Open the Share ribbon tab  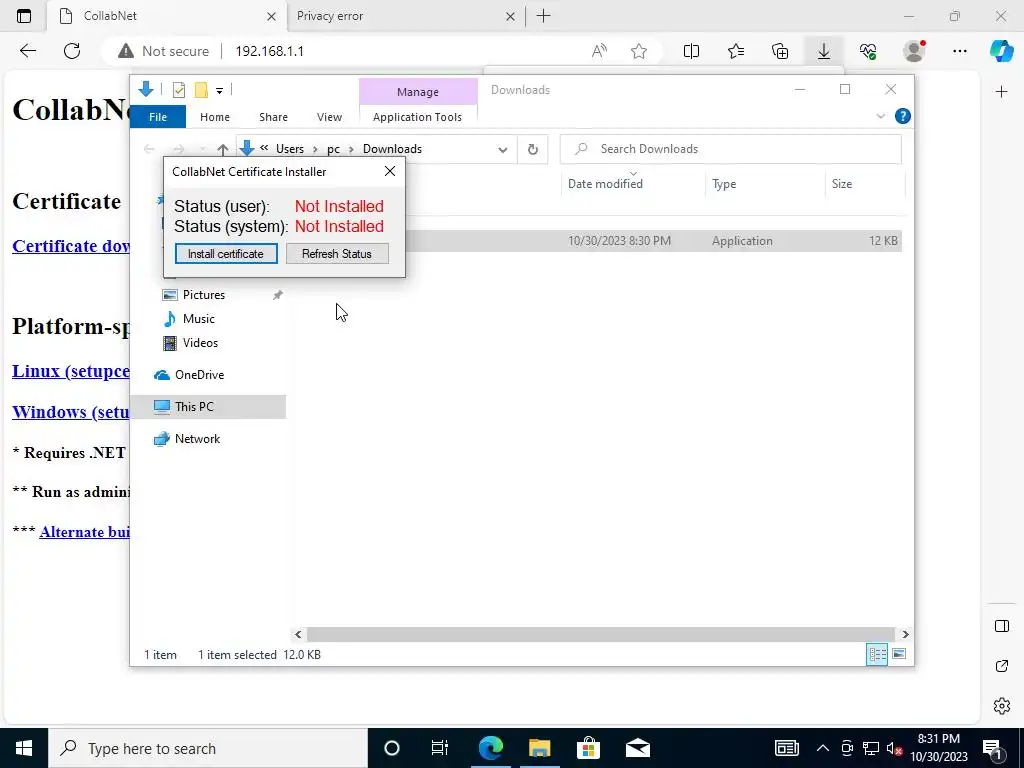(273, 117)
